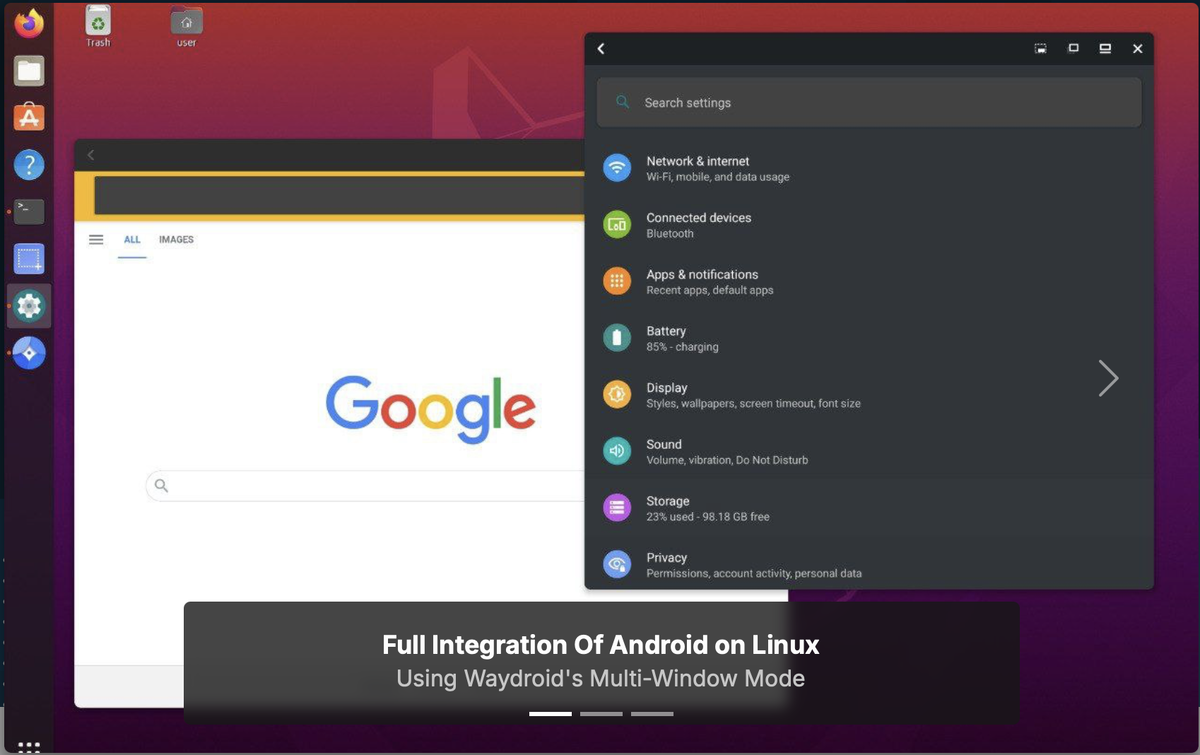Open the Trash desktop icon
The width and height of the screenshot is (1200, 755).
click(98, 26)
